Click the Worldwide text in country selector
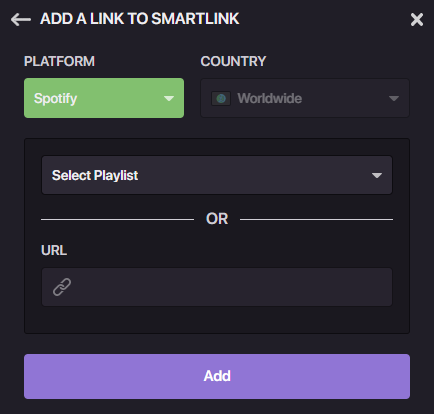The height and width of the screenshot is (414, 434). [x=269, y=98]
